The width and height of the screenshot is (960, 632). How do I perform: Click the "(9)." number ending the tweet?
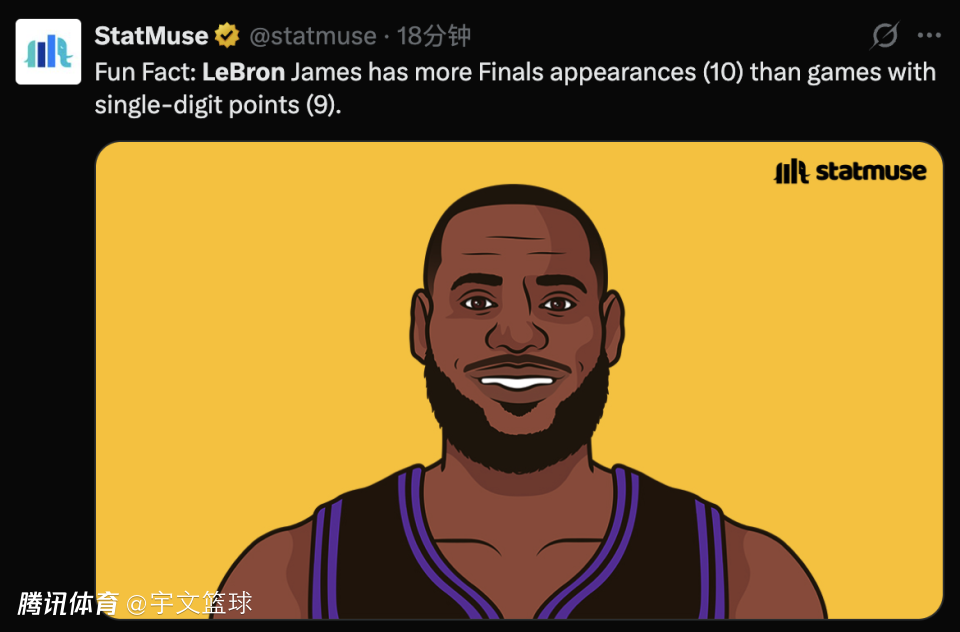[x=320, y=104]
